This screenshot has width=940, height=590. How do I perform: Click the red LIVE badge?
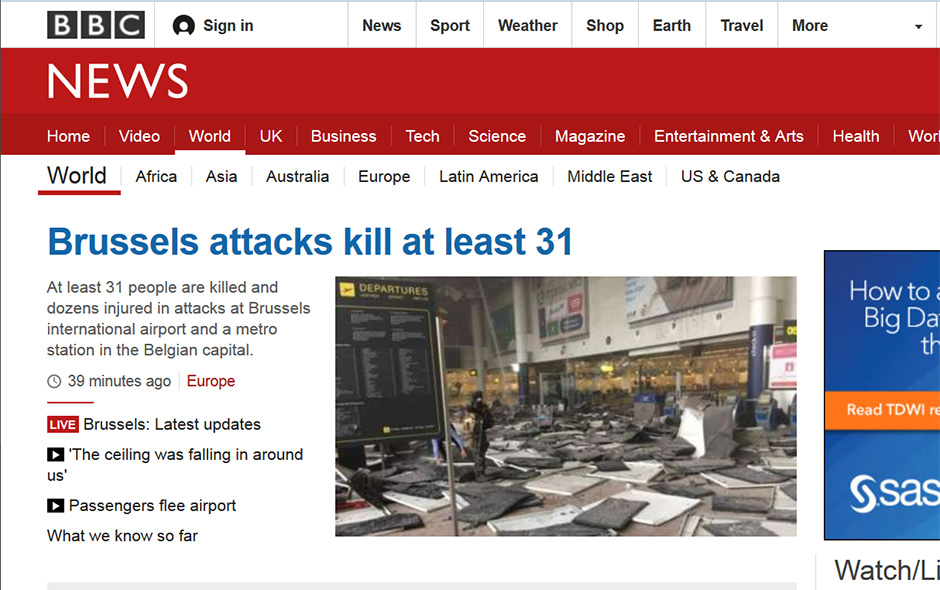(x=62, y=425)
